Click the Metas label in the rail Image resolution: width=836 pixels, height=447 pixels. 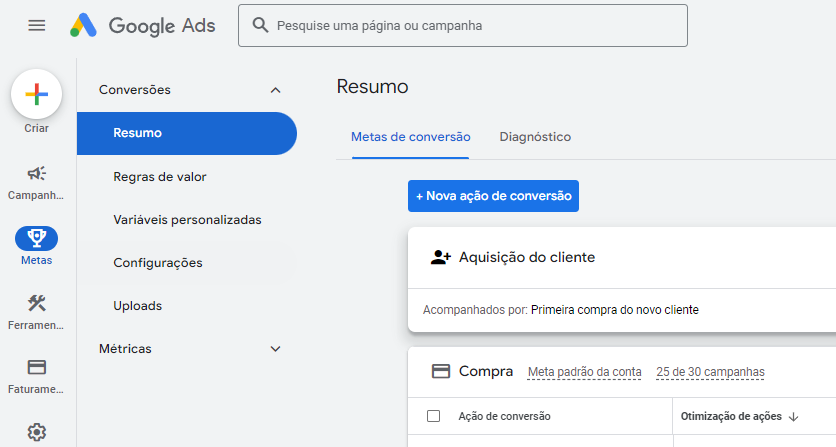[37, 261]
